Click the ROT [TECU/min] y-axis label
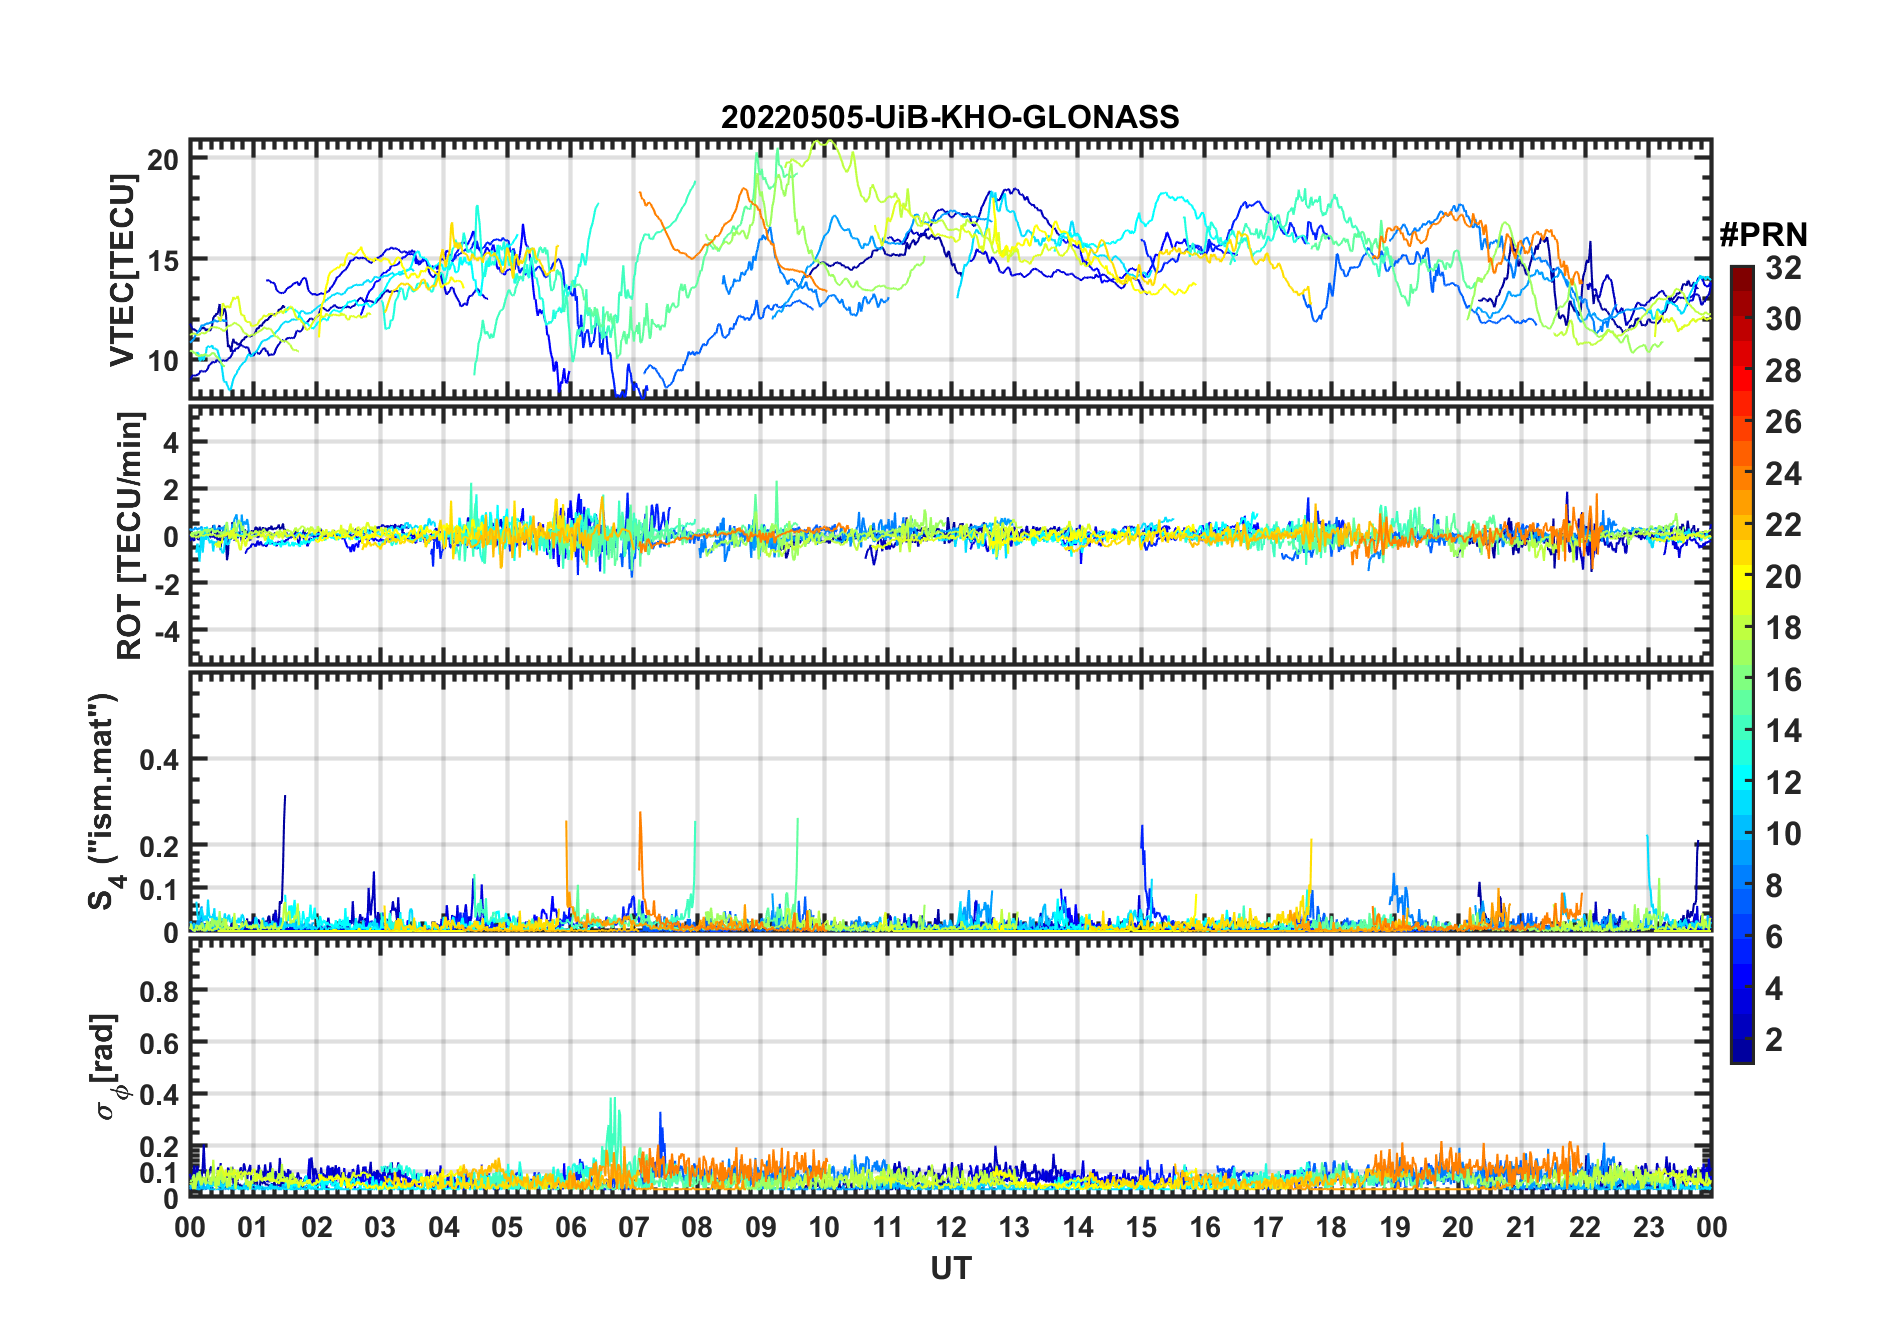Viewport: 1902px width, 1330px height. pyautogui.click(x=129, y=535)
